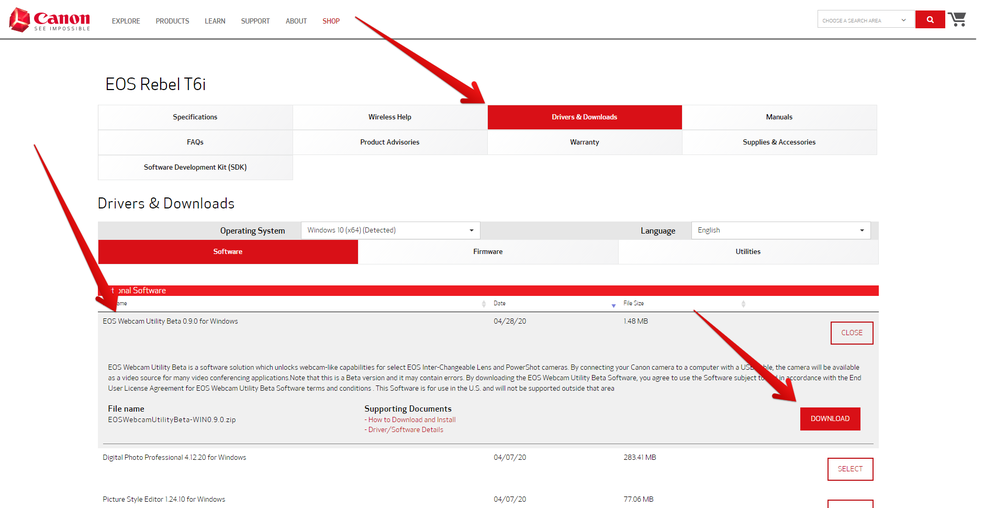Image resolution: width=984 pixels, height=508 pixels.
Task: Open the Explore menu
Action: (x=126, y=21)
